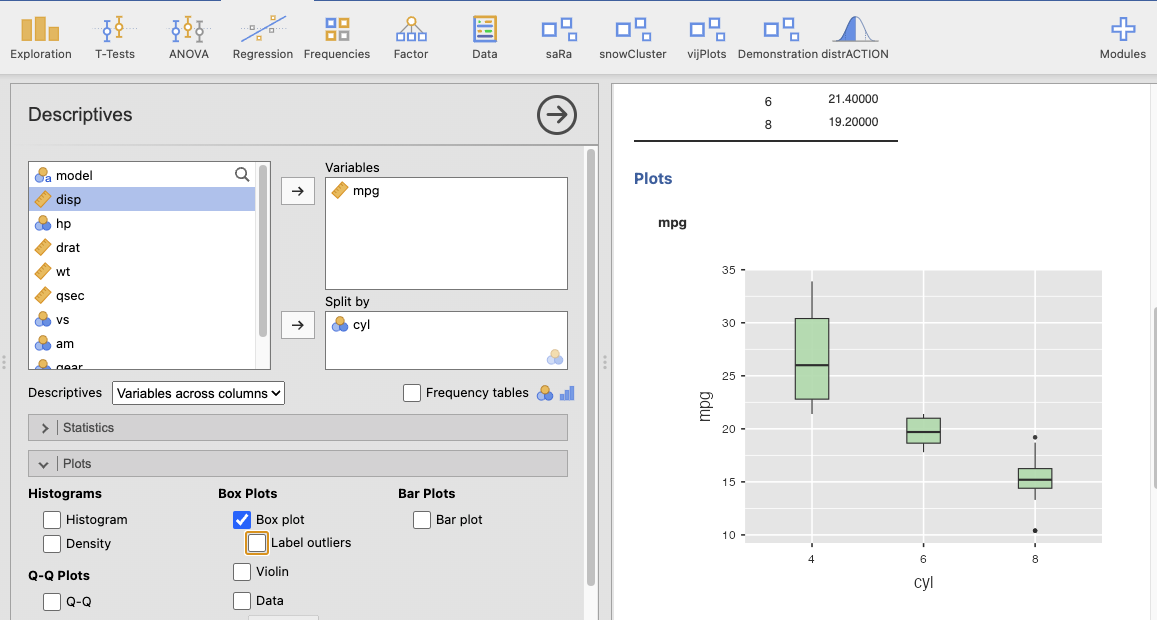Click arrow button to add to Split by
Screen dimensions: 1157x620
pyautogui.click(x=298, y=325)
